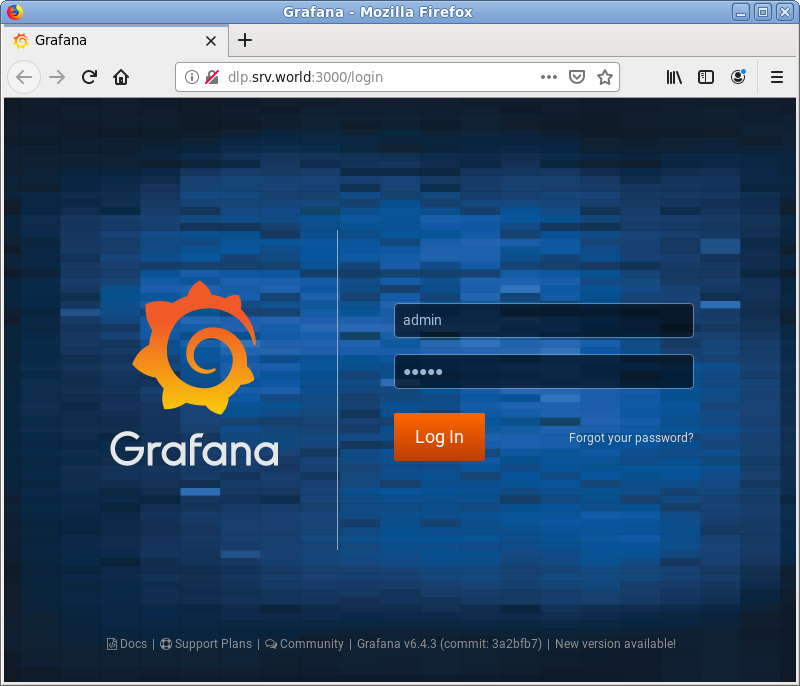
Task: Minimize the Firefox window
Action: (740, 12)
